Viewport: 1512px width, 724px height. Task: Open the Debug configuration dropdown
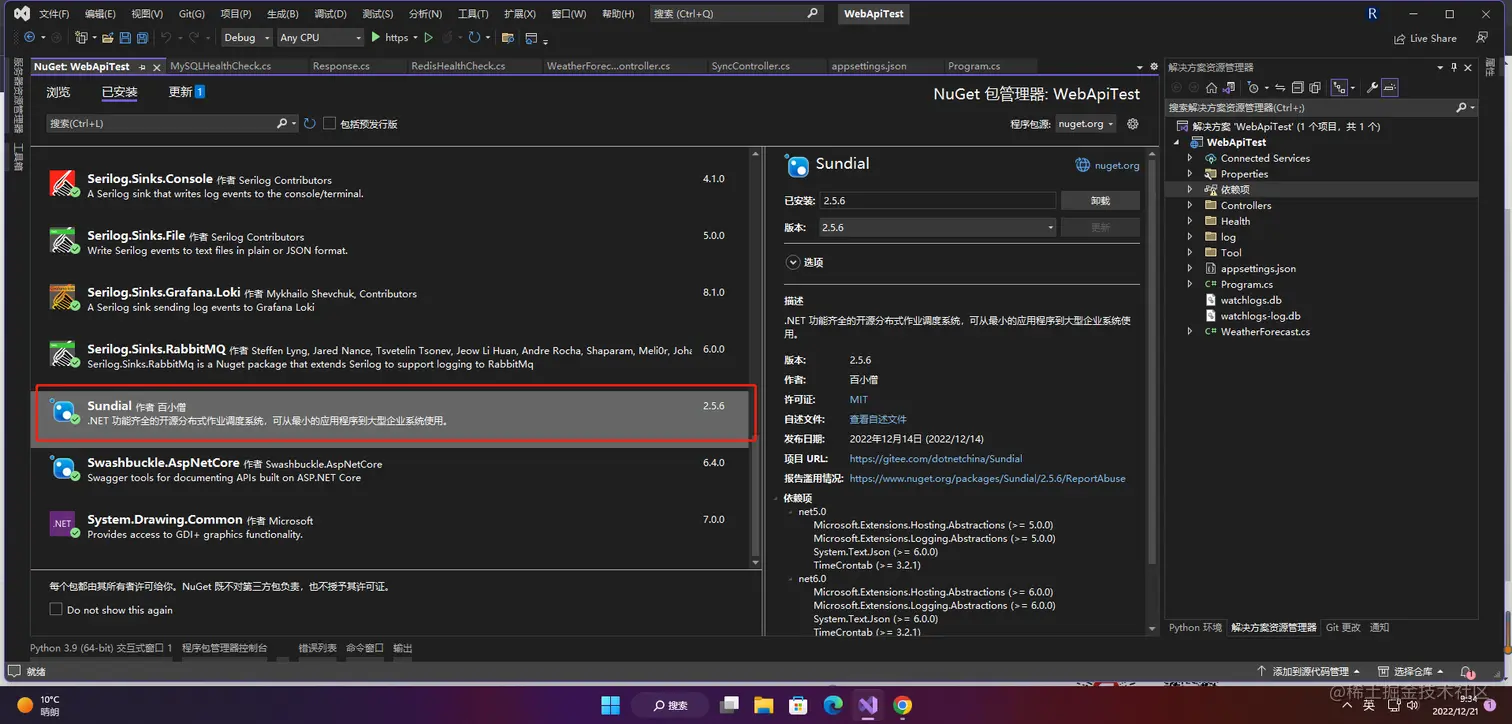point(246,38)
